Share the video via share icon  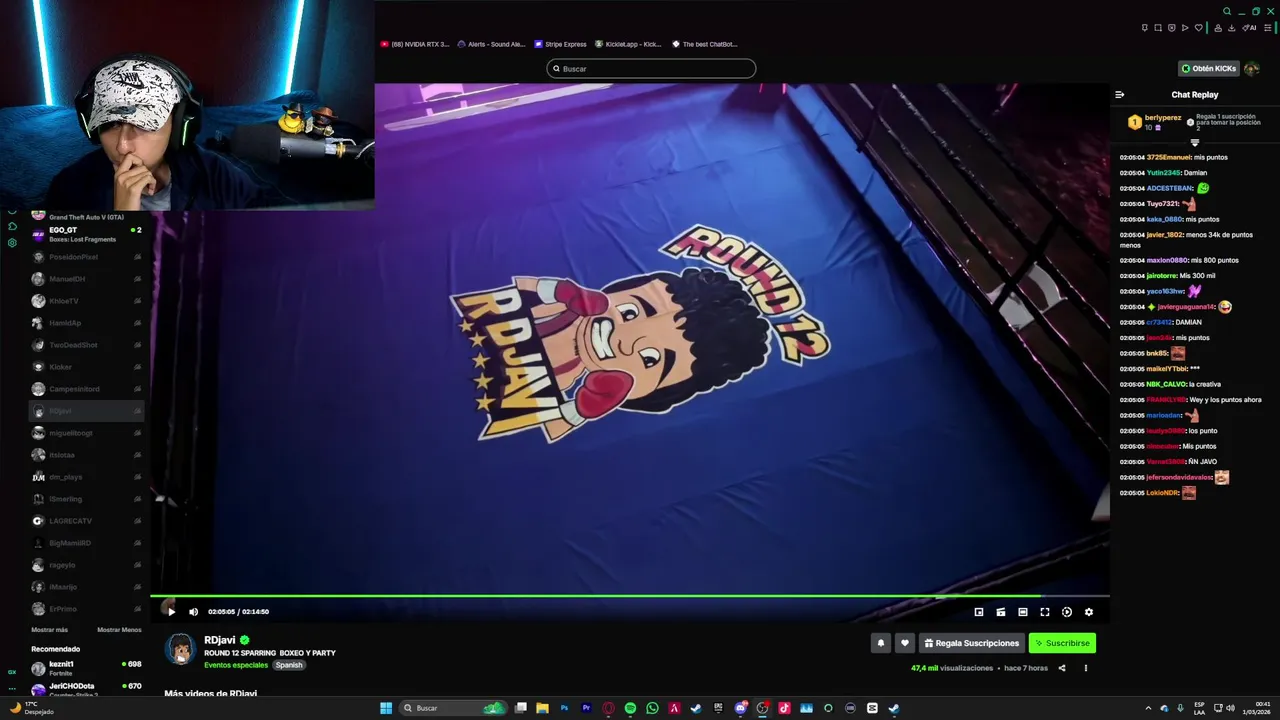1062,668
